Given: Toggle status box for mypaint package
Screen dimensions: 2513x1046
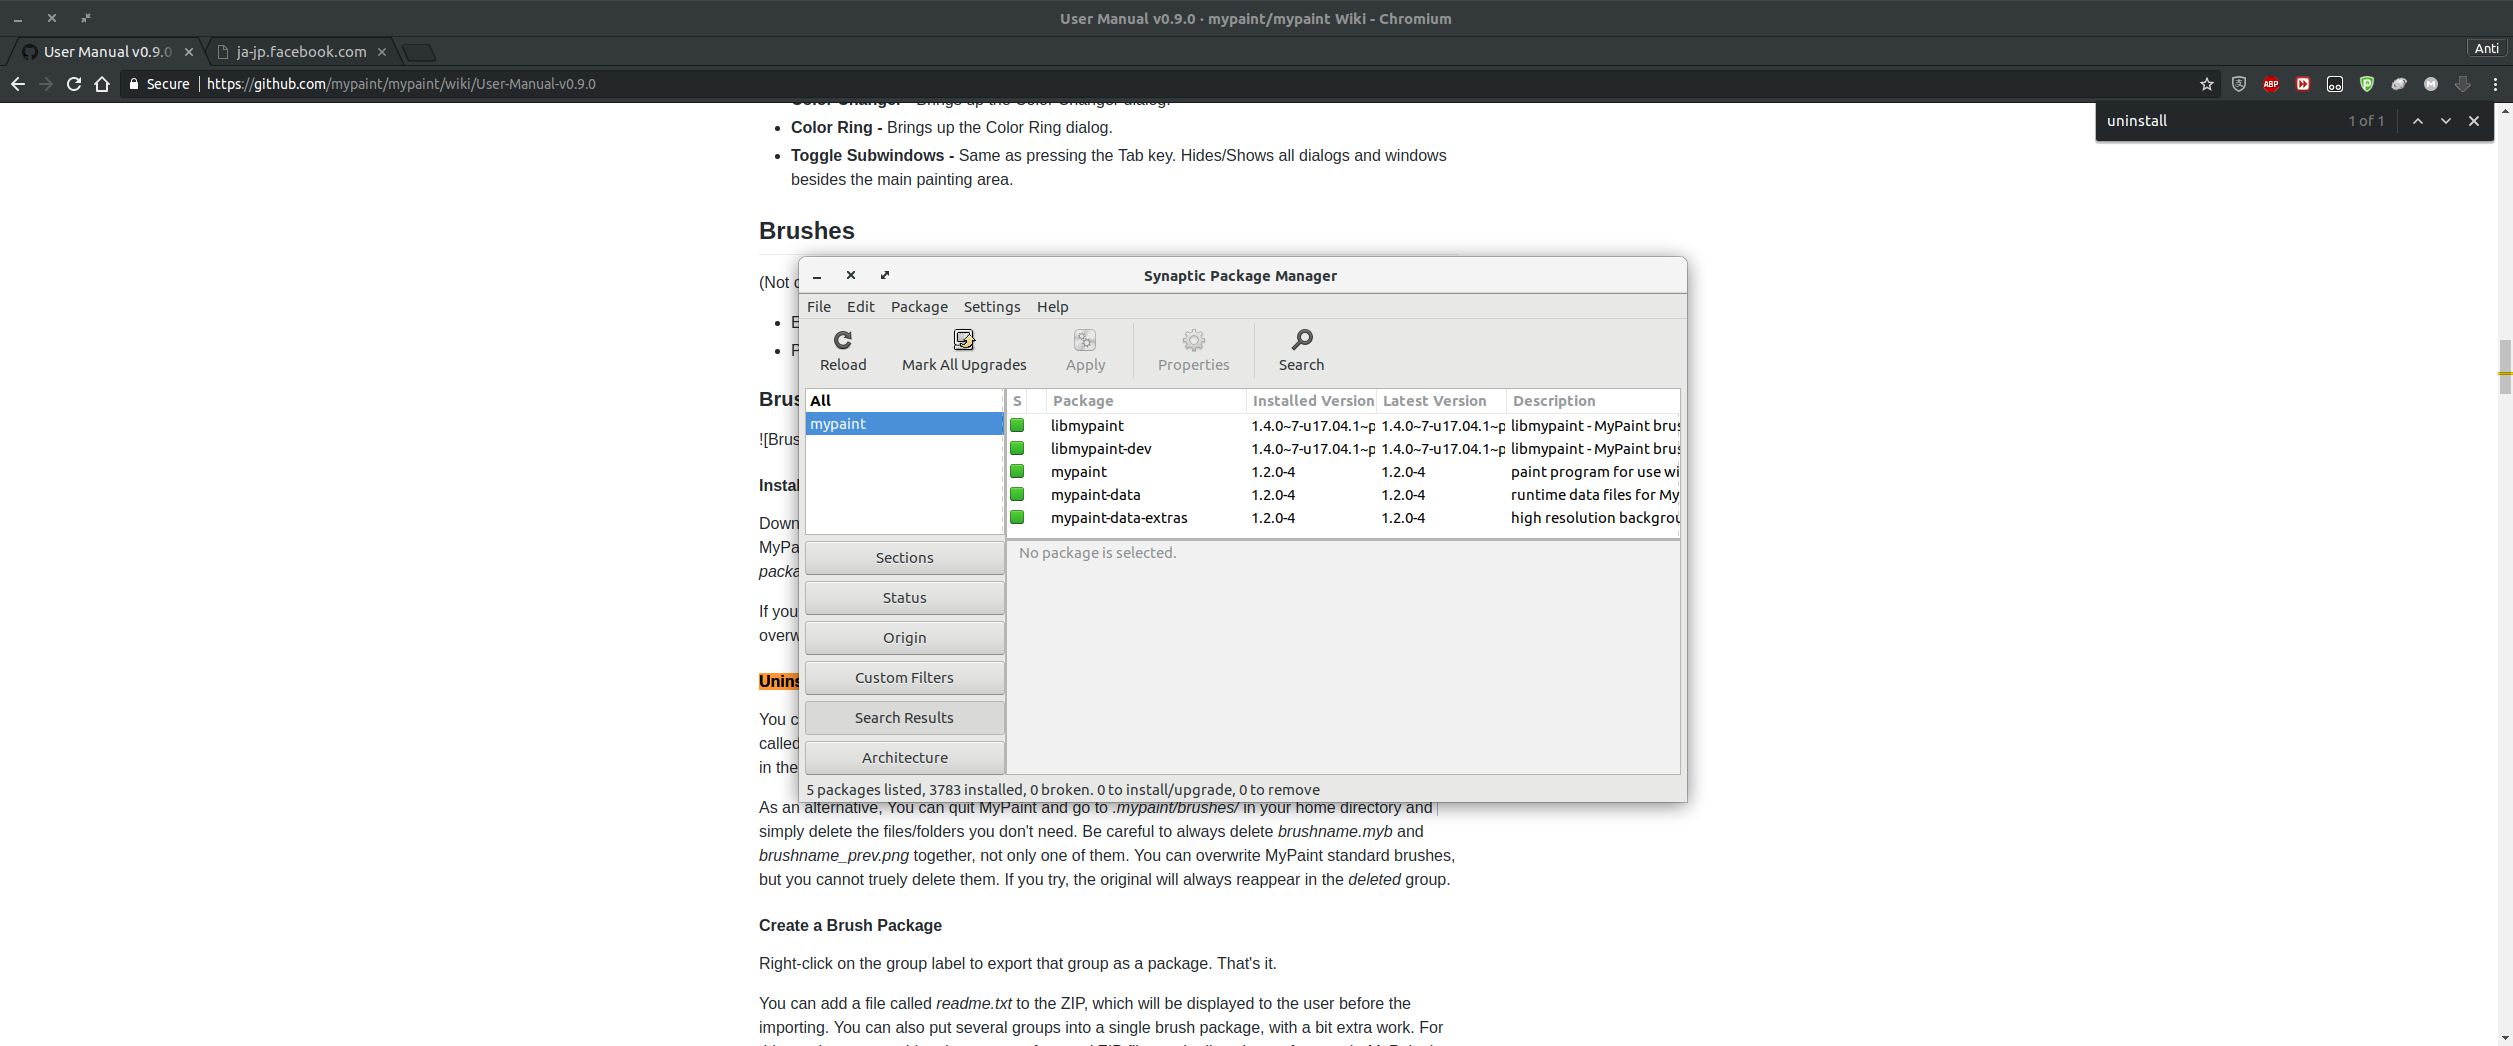Looking at the screenshot, I should pos(1017,471).
